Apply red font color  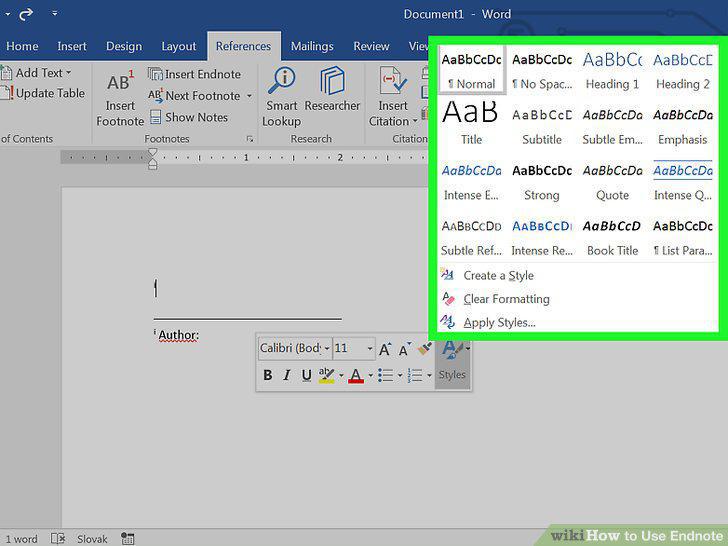click(356, 375)
